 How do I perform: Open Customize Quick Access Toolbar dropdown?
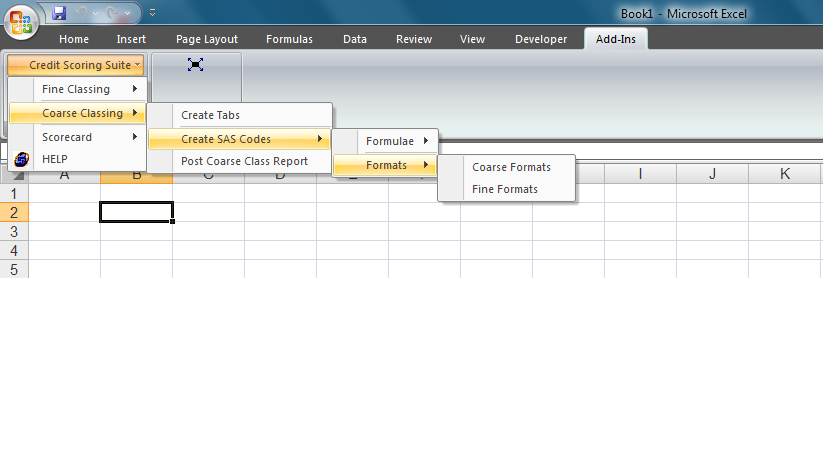click(x=152, y=13)
